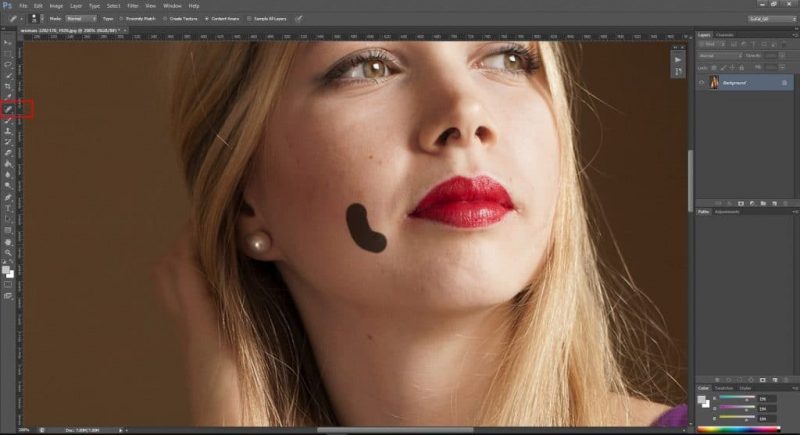Open the Image menu
This screenshot has height=435, width=800.
[56, 6]
